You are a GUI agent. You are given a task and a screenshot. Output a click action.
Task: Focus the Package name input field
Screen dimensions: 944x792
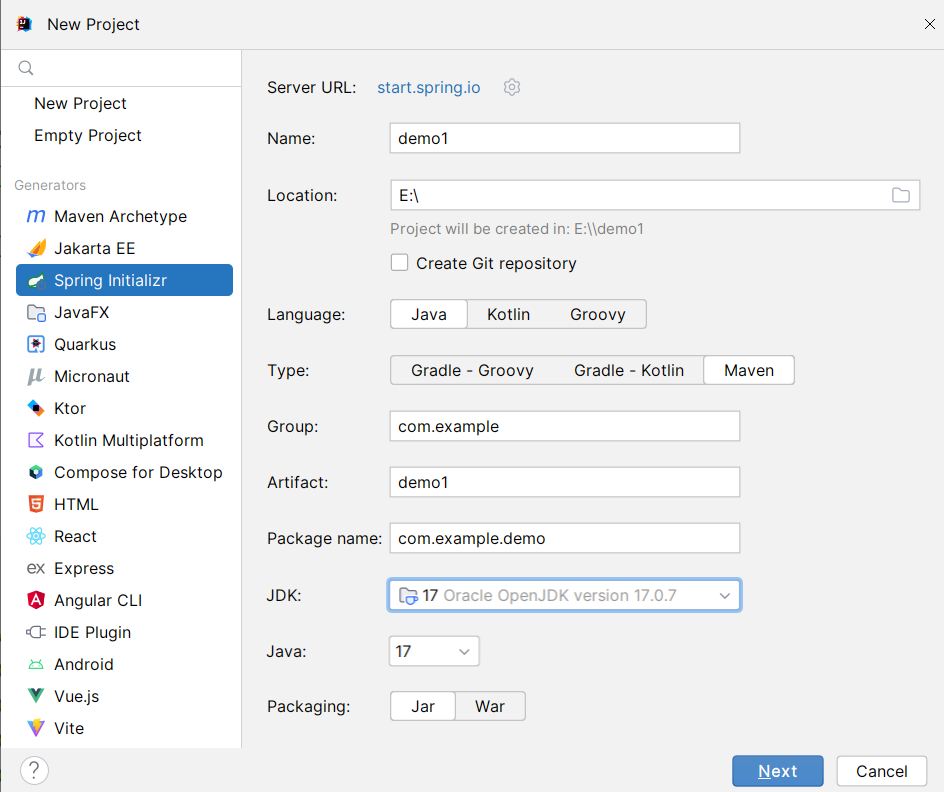point(565,538)
